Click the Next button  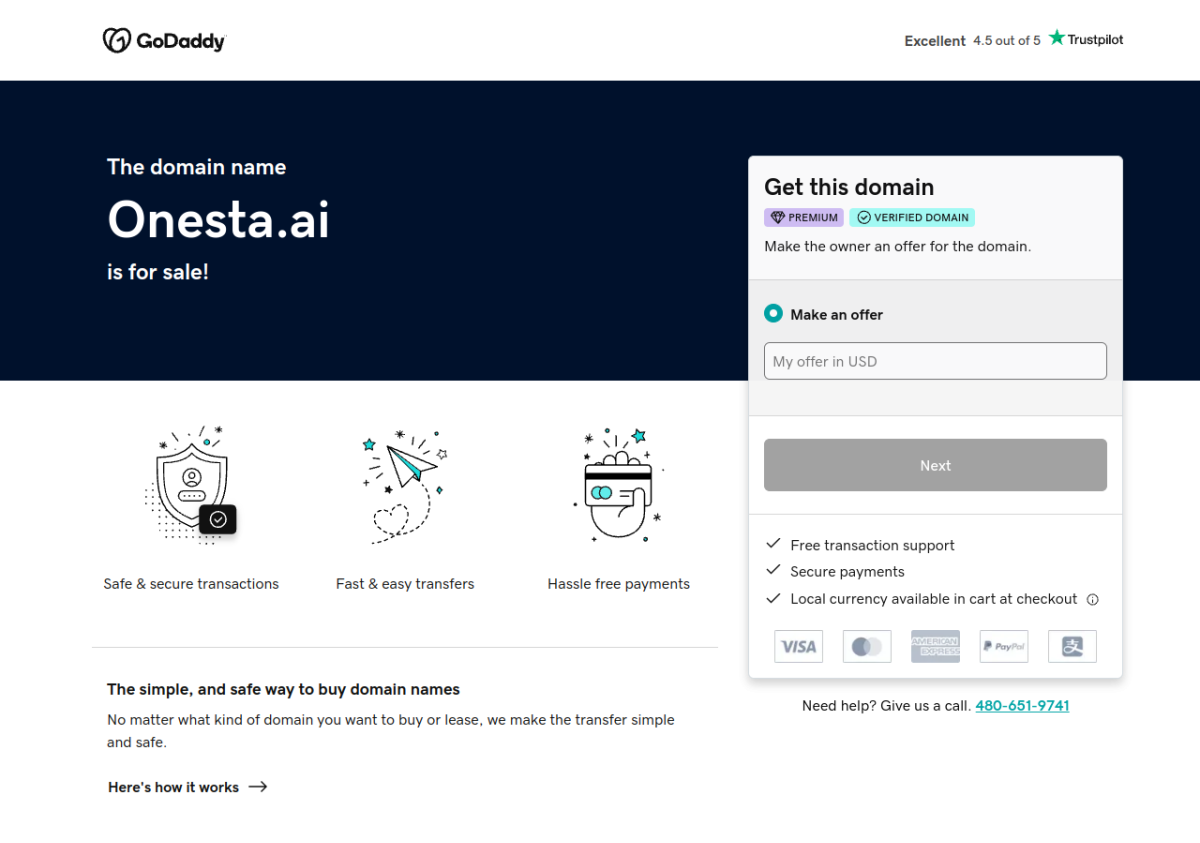pos(935,465)
